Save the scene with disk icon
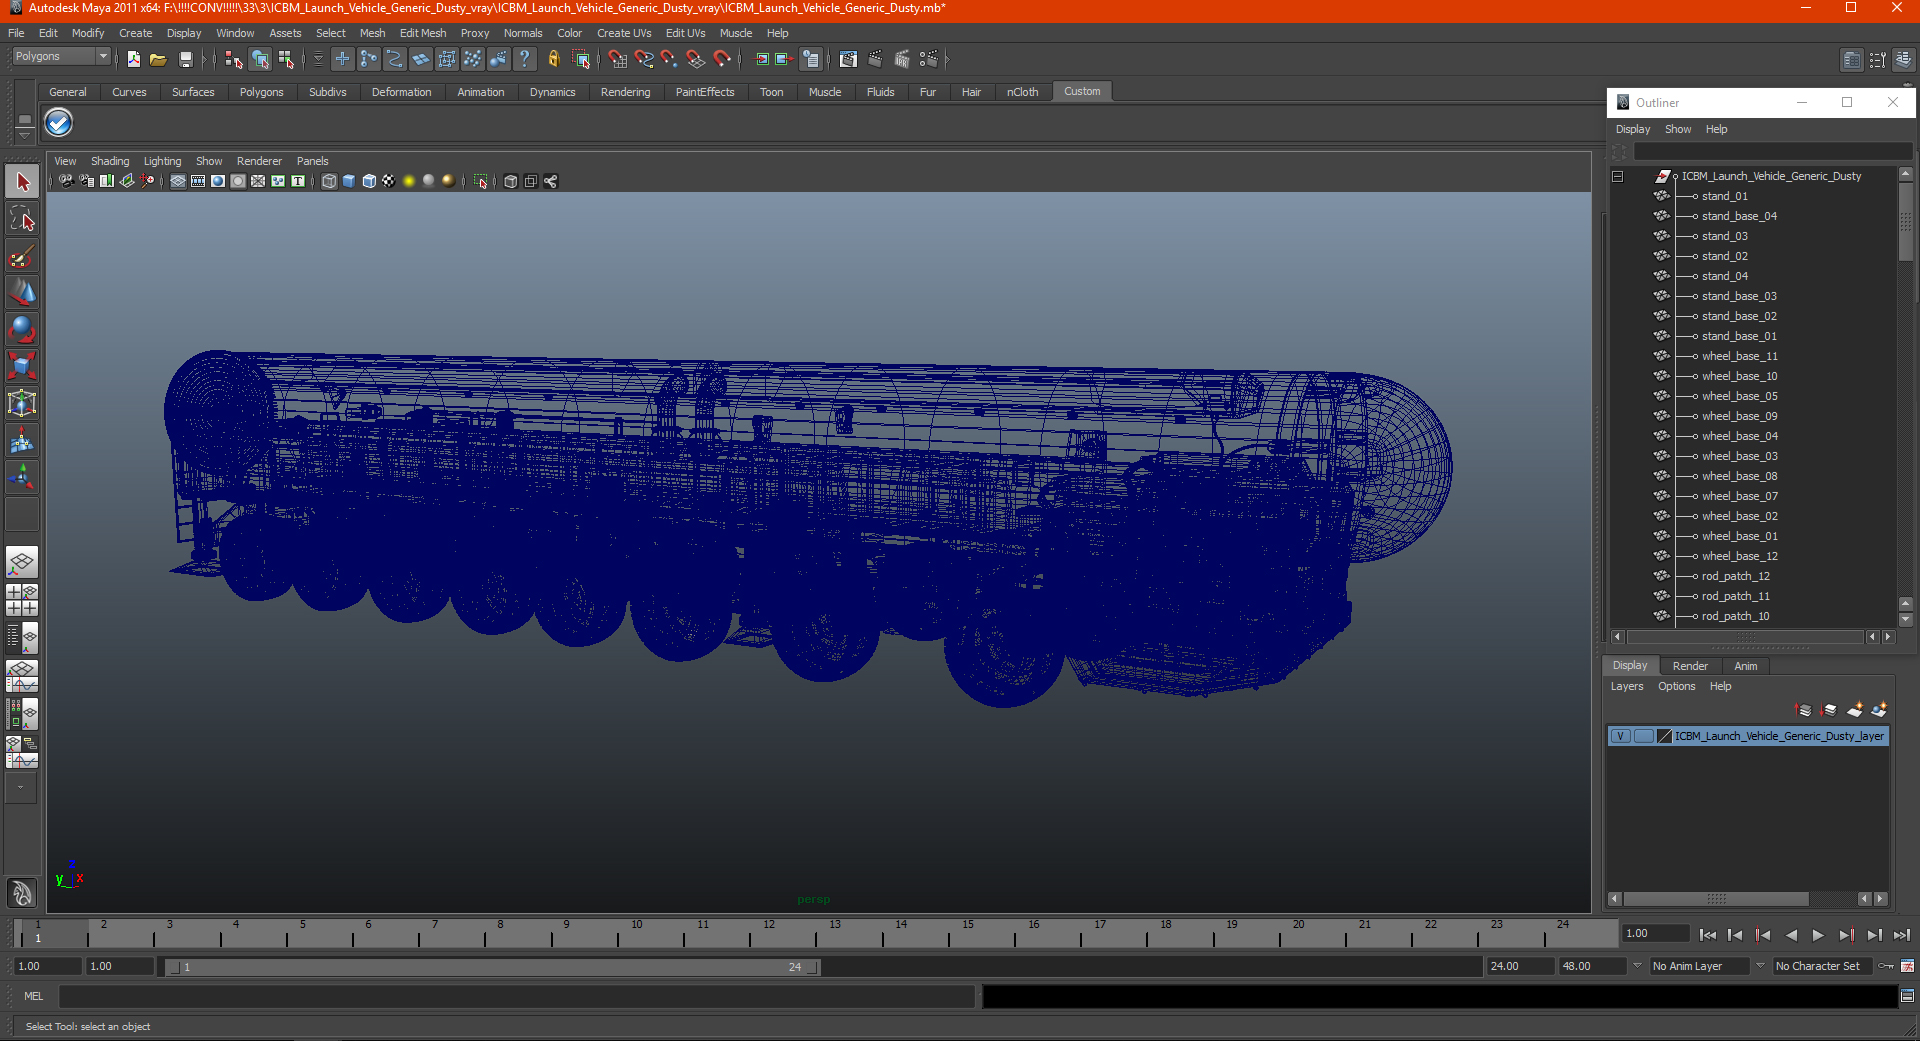 coord(185,60)
